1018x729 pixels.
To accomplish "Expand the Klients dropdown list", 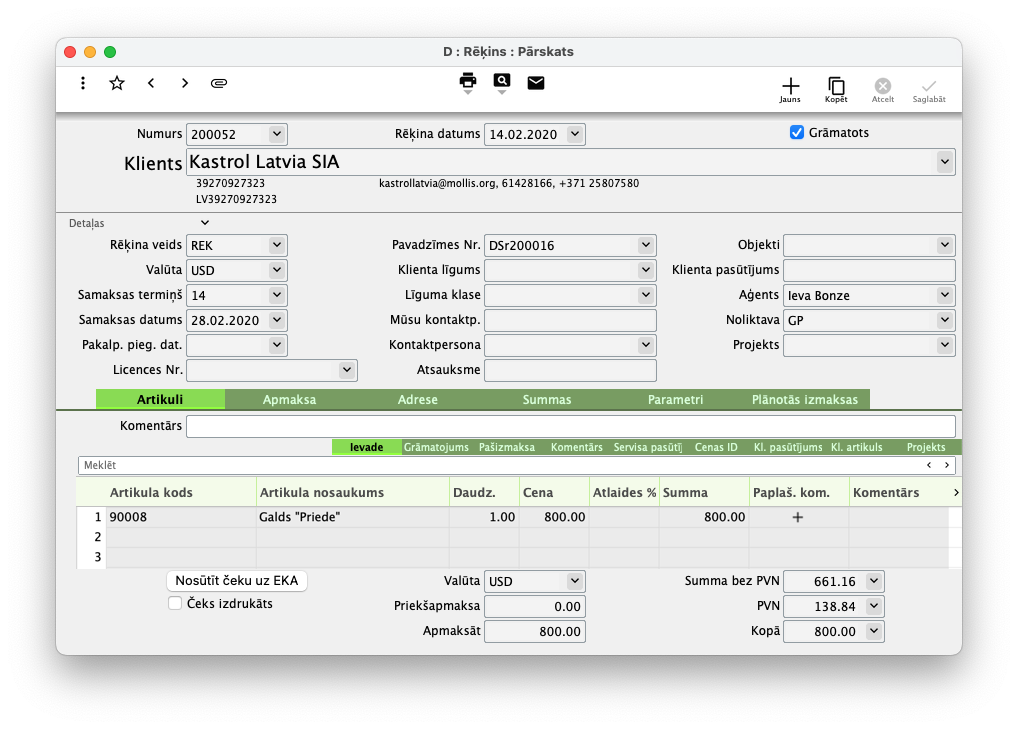I will pyautogui.click(x=944, y=161).
